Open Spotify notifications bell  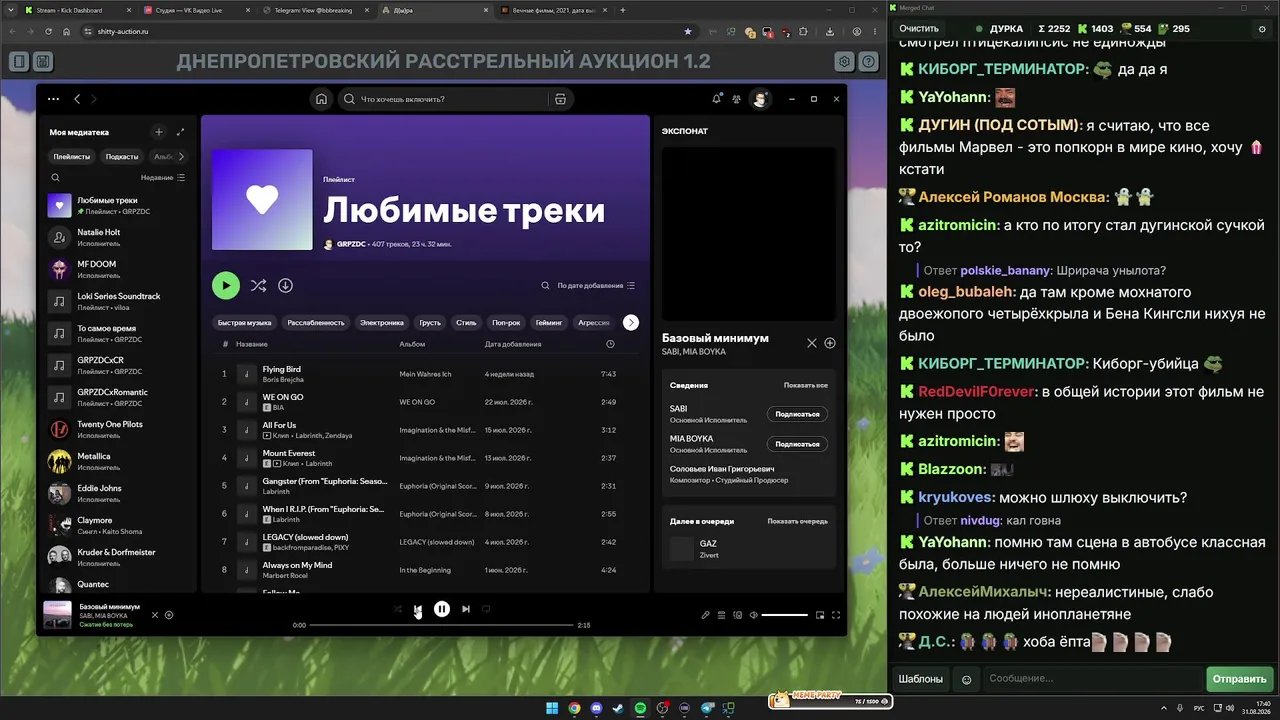717,99
